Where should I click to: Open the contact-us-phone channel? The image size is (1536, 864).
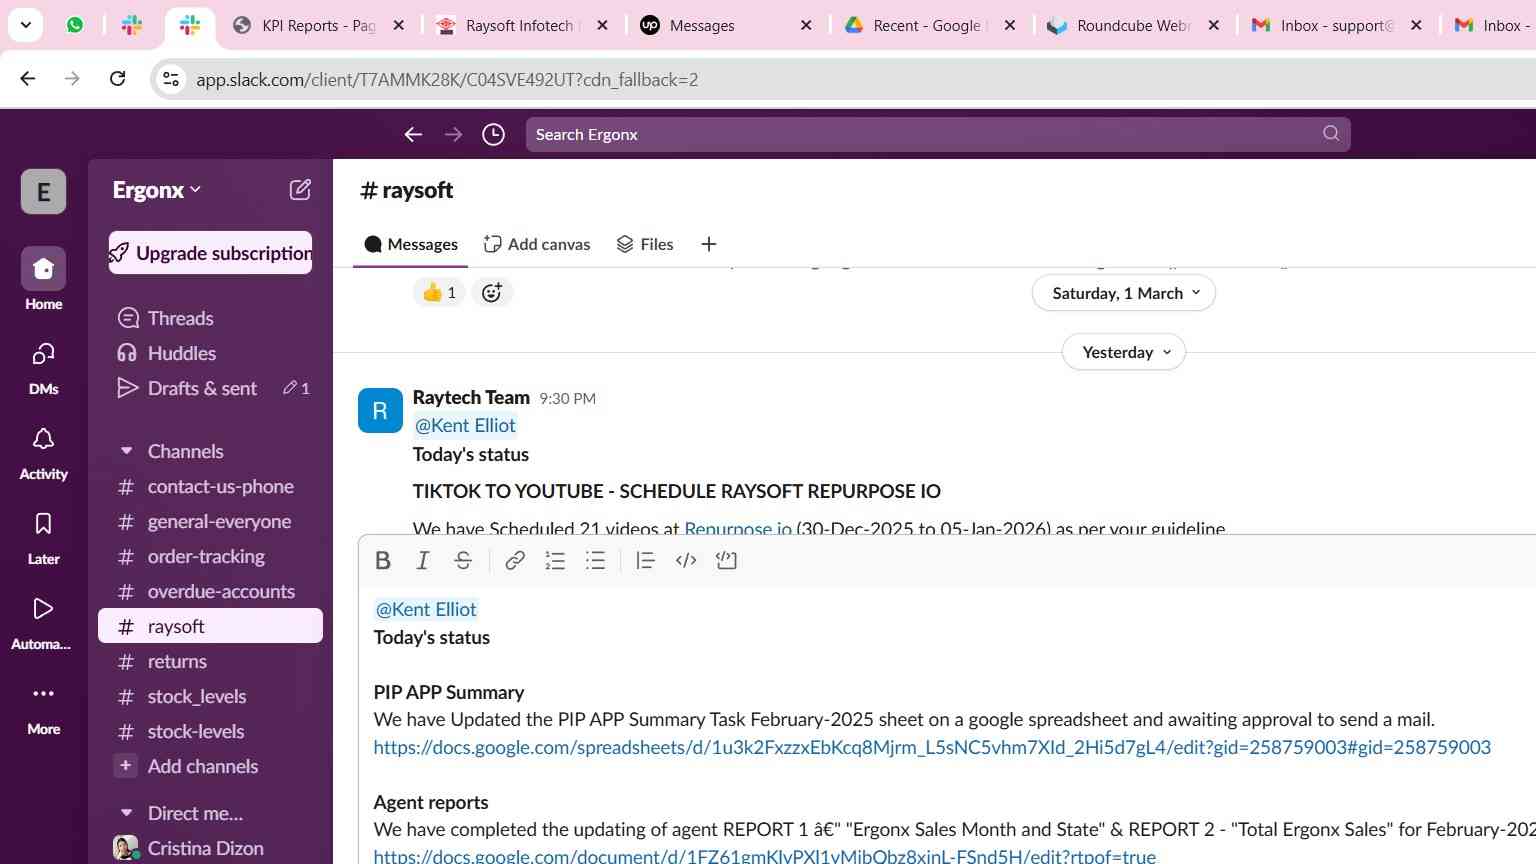tap(220, 486)
